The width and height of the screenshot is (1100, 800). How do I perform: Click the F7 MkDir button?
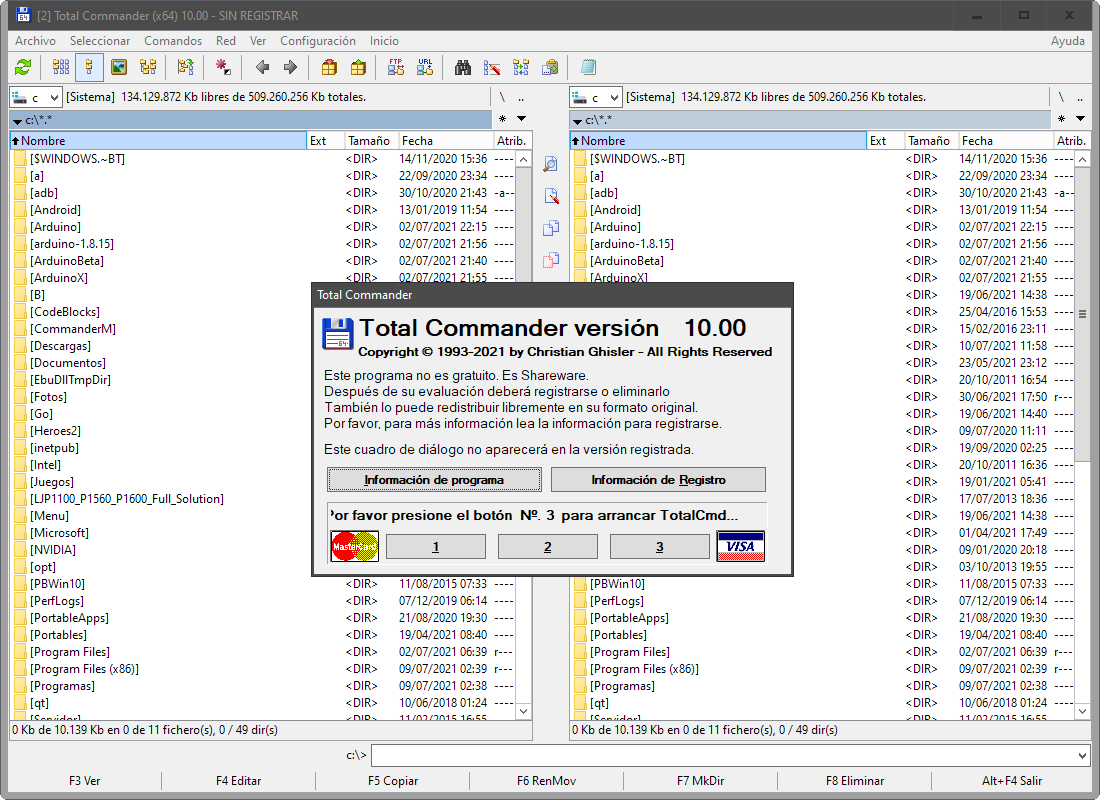point(701,780)
